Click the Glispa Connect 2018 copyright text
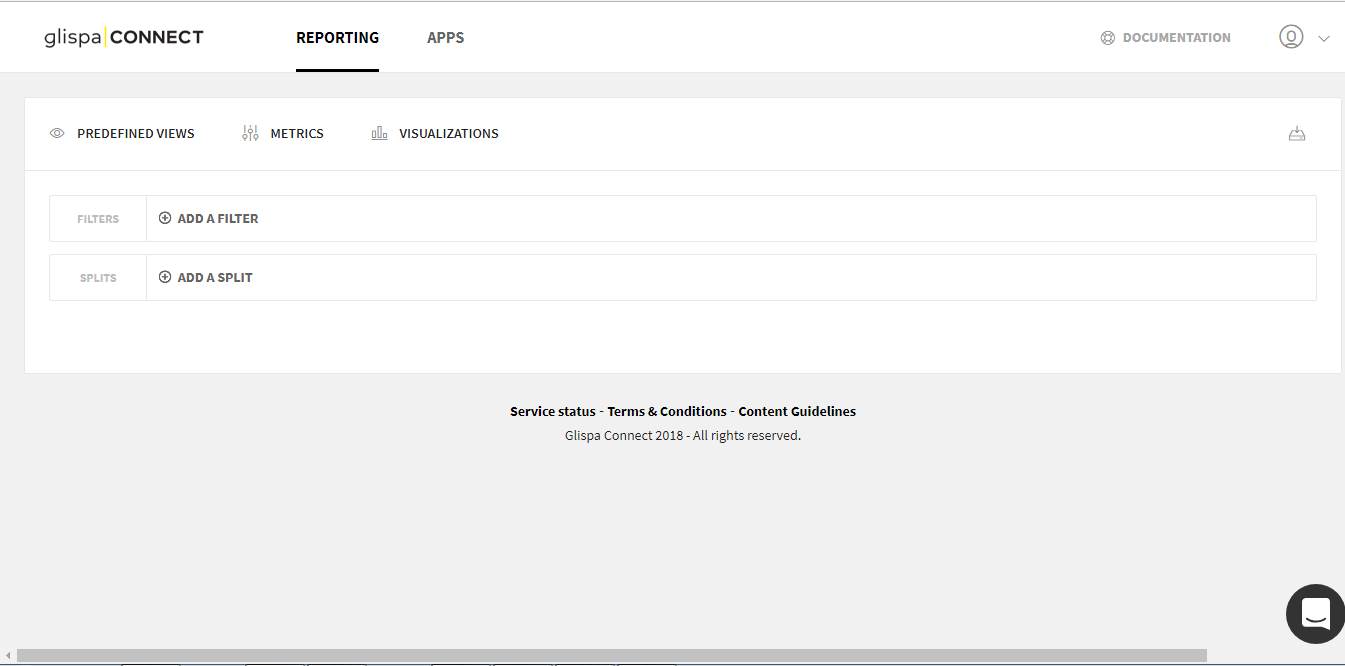 tap(683, 435)
